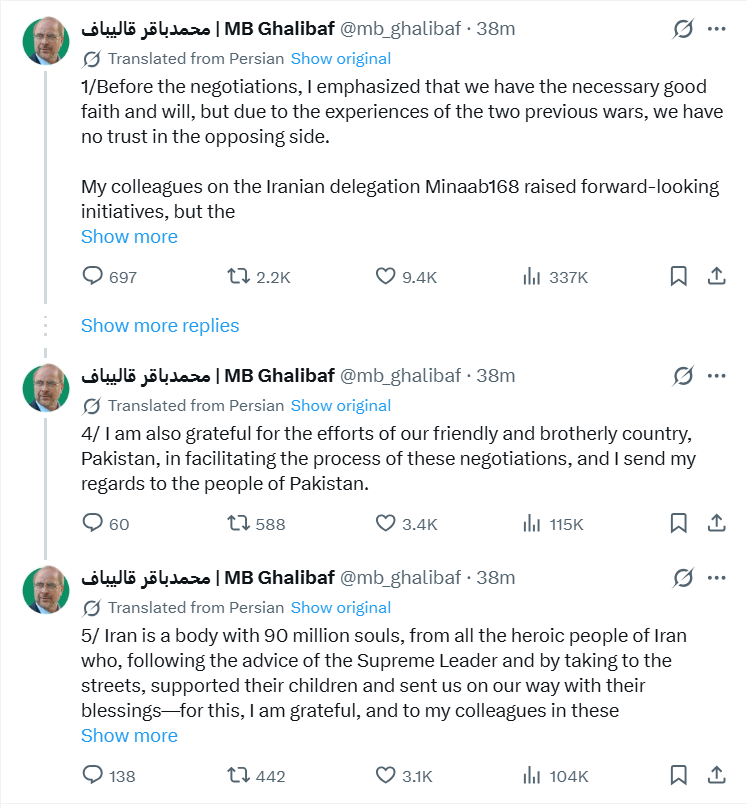This screenshot has width=747, height=808.
Task: Share the Pakistan gratitude tweet
Action: coord(717,523)
